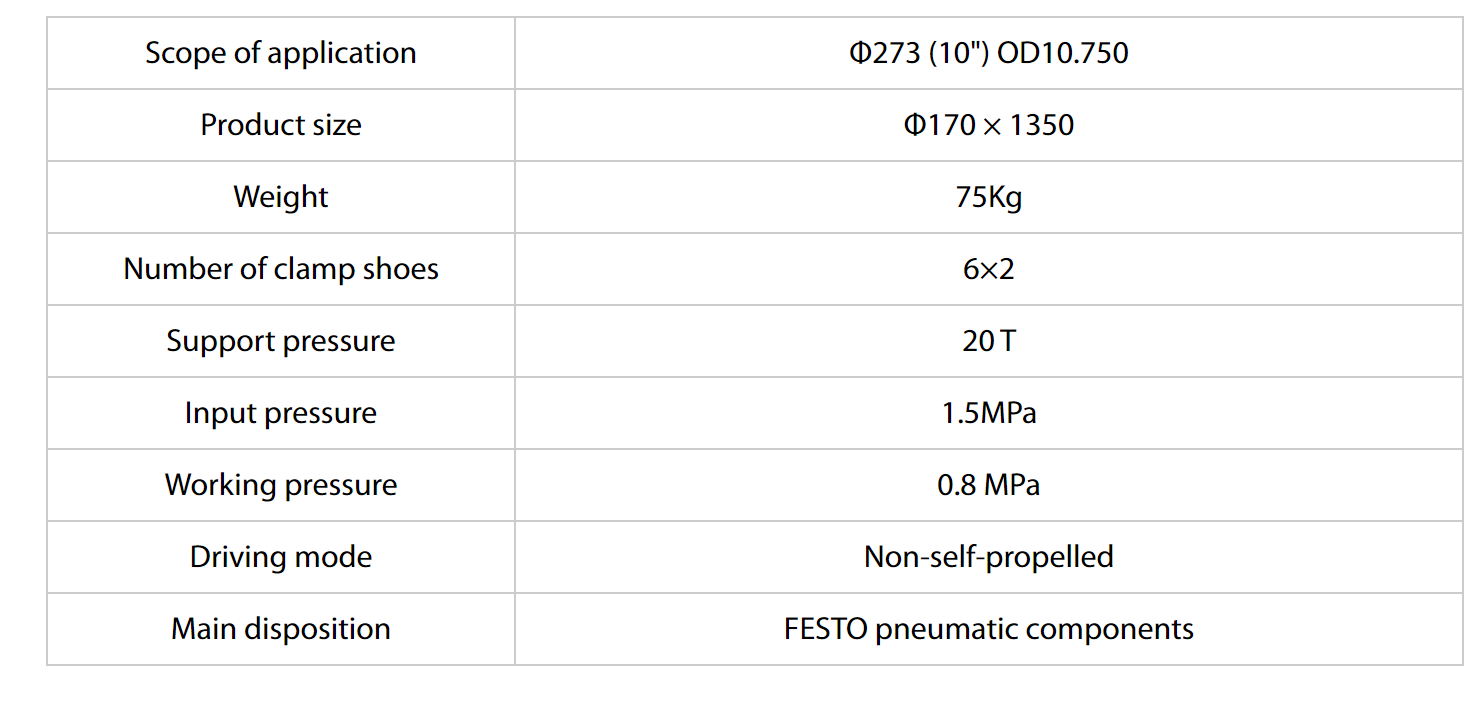This screenshot has height=717, width=1477.
Task: Select the 6×2 clamp shoes value
Action: click(x=989, y=269)
